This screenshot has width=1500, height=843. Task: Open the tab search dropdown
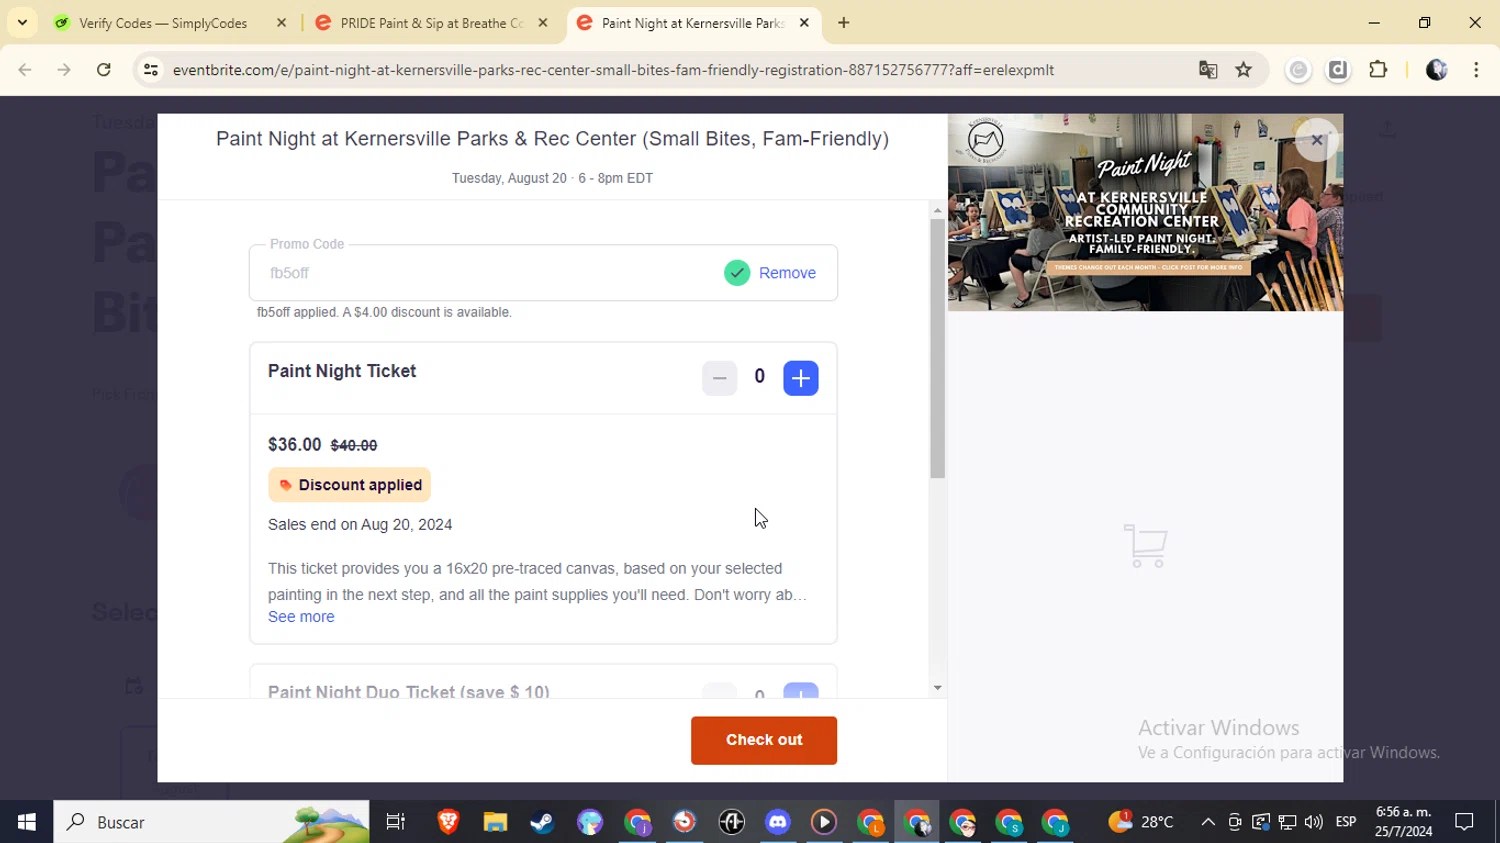22,23
